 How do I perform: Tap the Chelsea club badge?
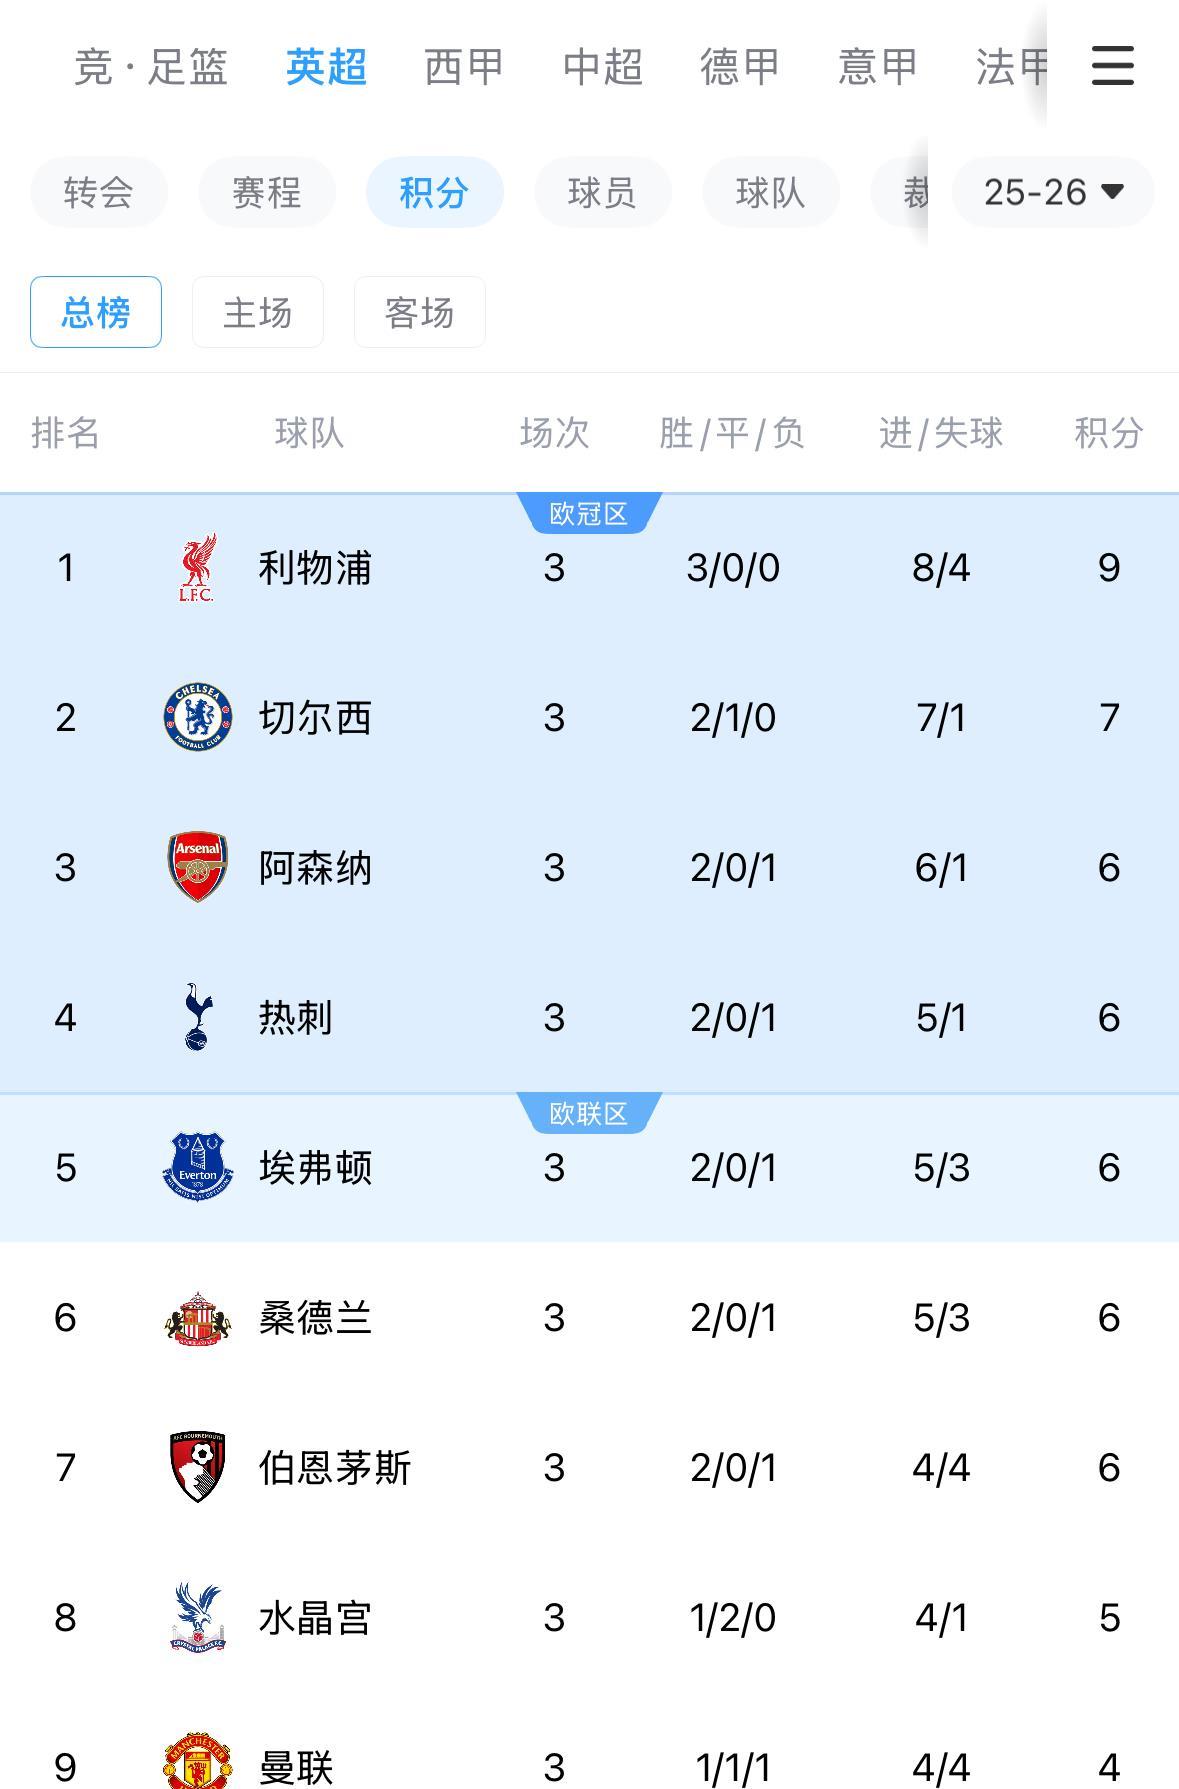click(197, 717)
